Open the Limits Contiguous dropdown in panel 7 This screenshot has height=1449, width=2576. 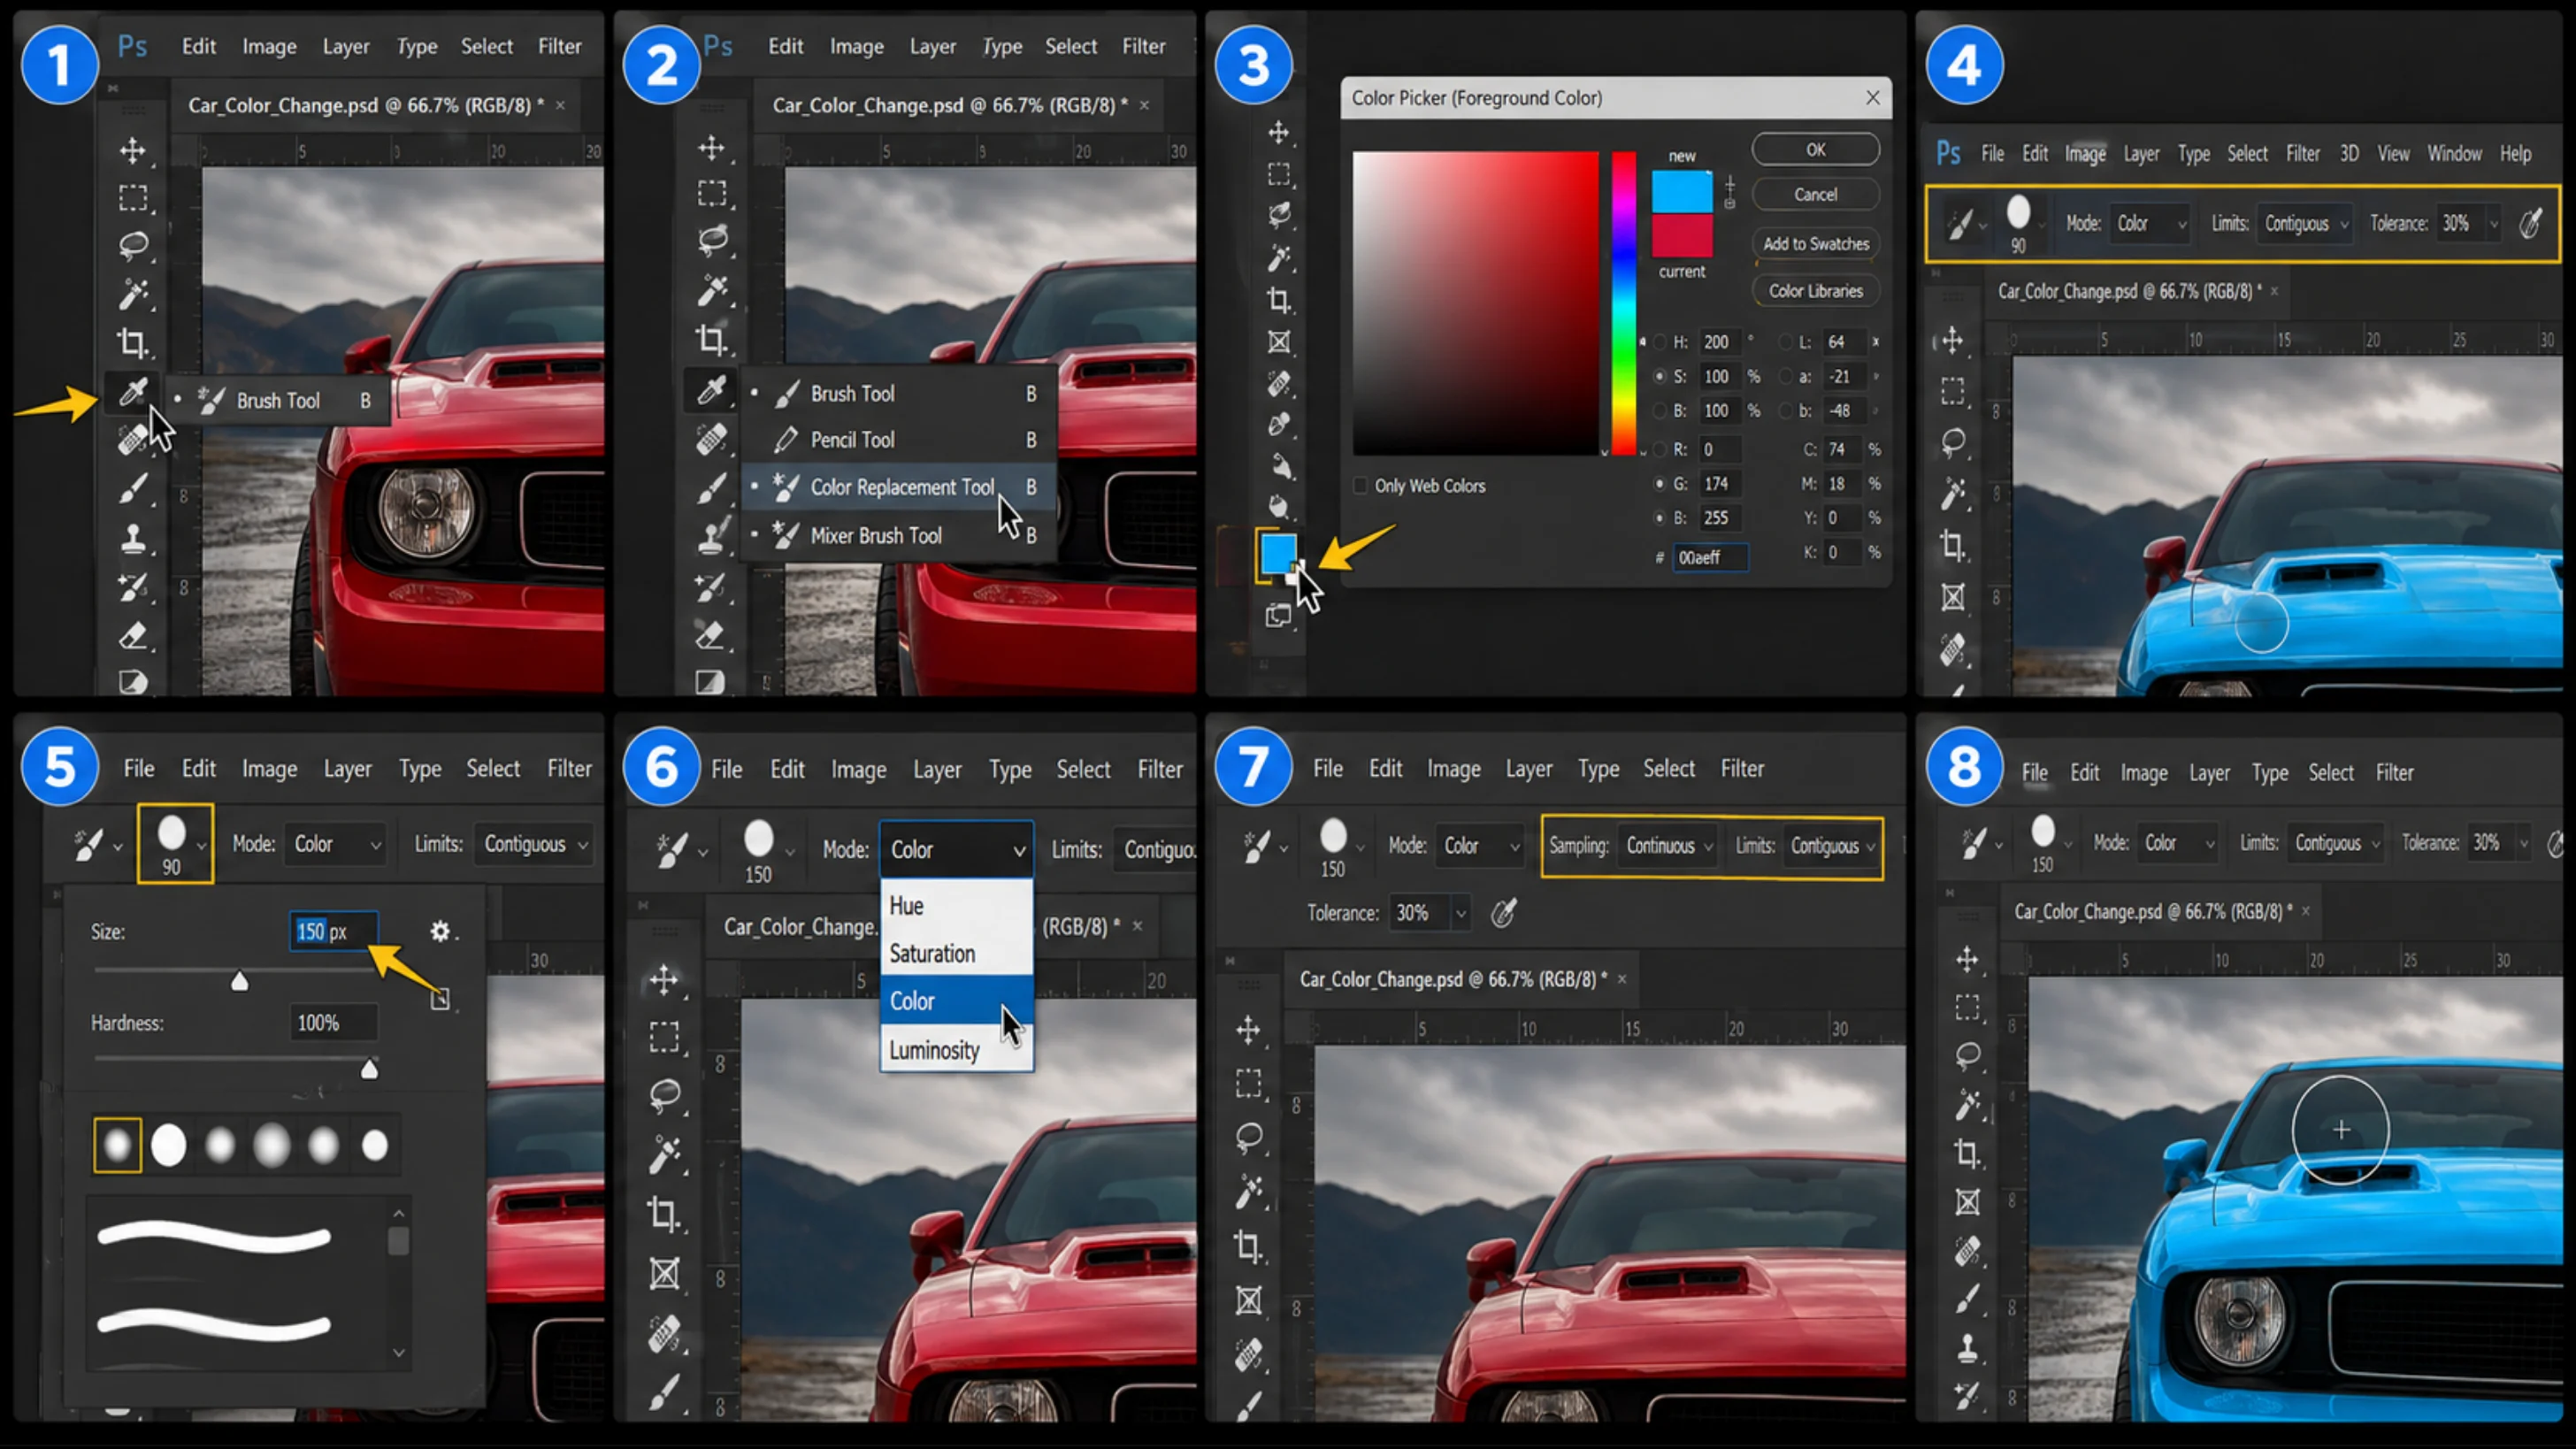[1832, 846]
